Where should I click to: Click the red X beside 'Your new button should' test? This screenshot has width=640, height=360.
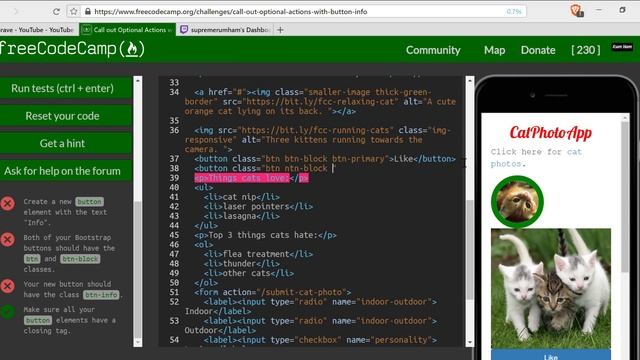tap(7, 286)
